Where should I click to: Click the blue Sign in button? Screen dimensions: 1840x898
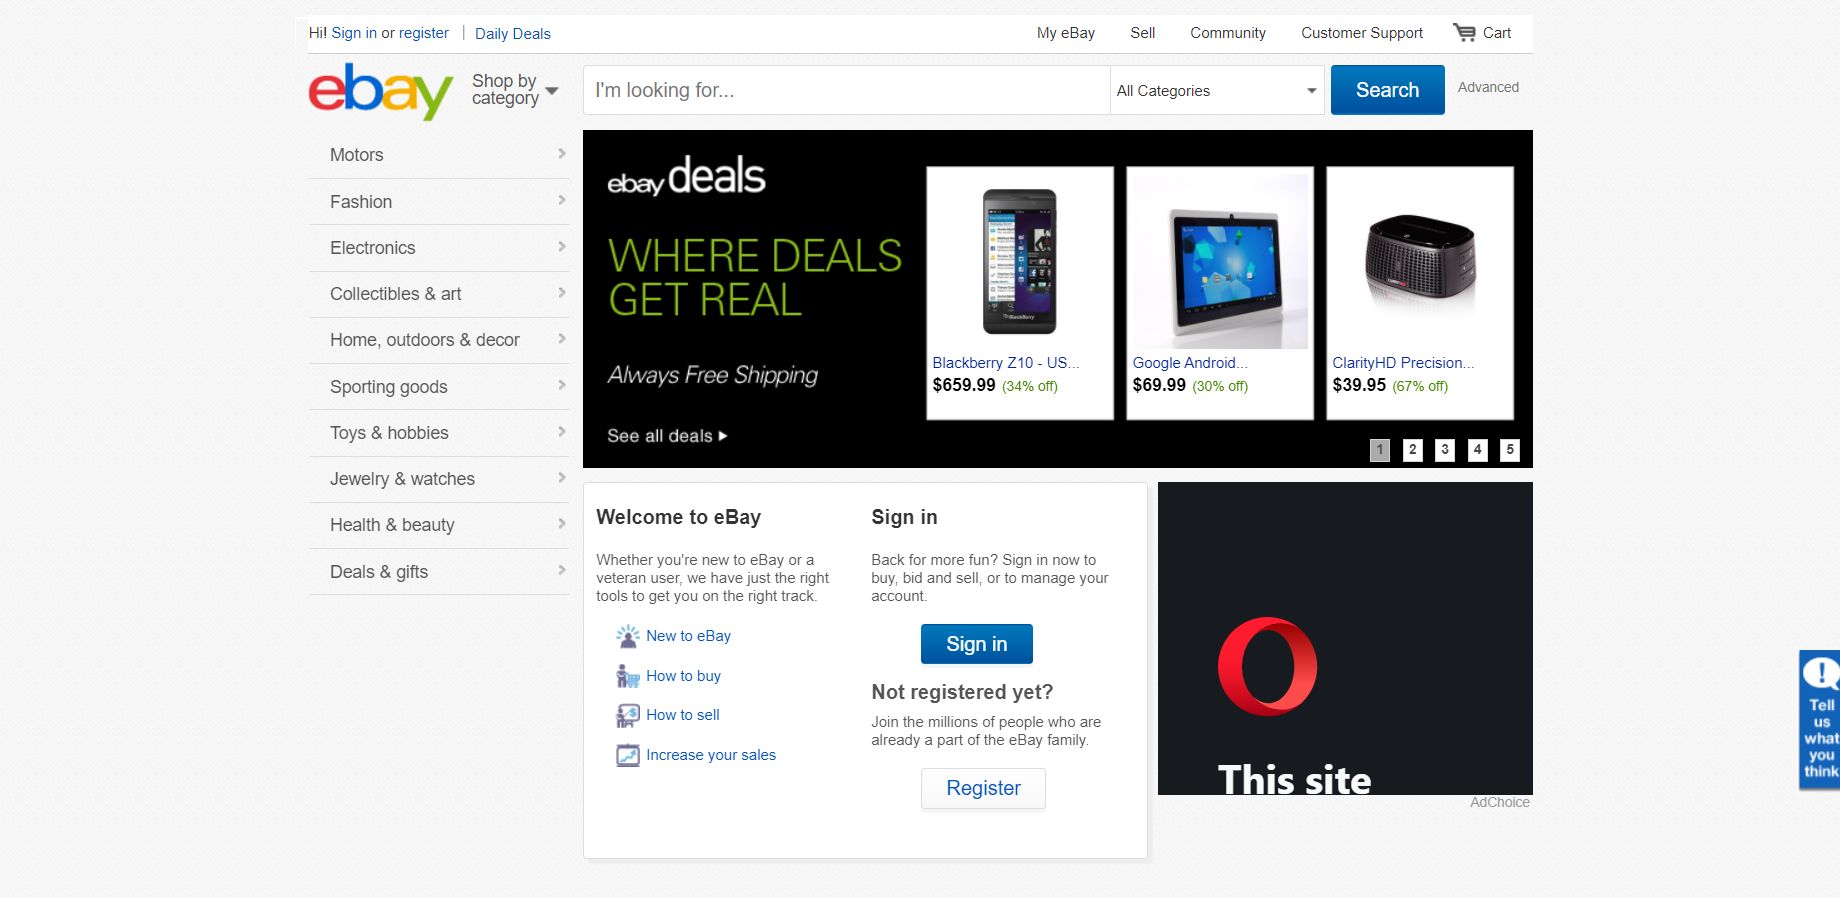point(976,644)
